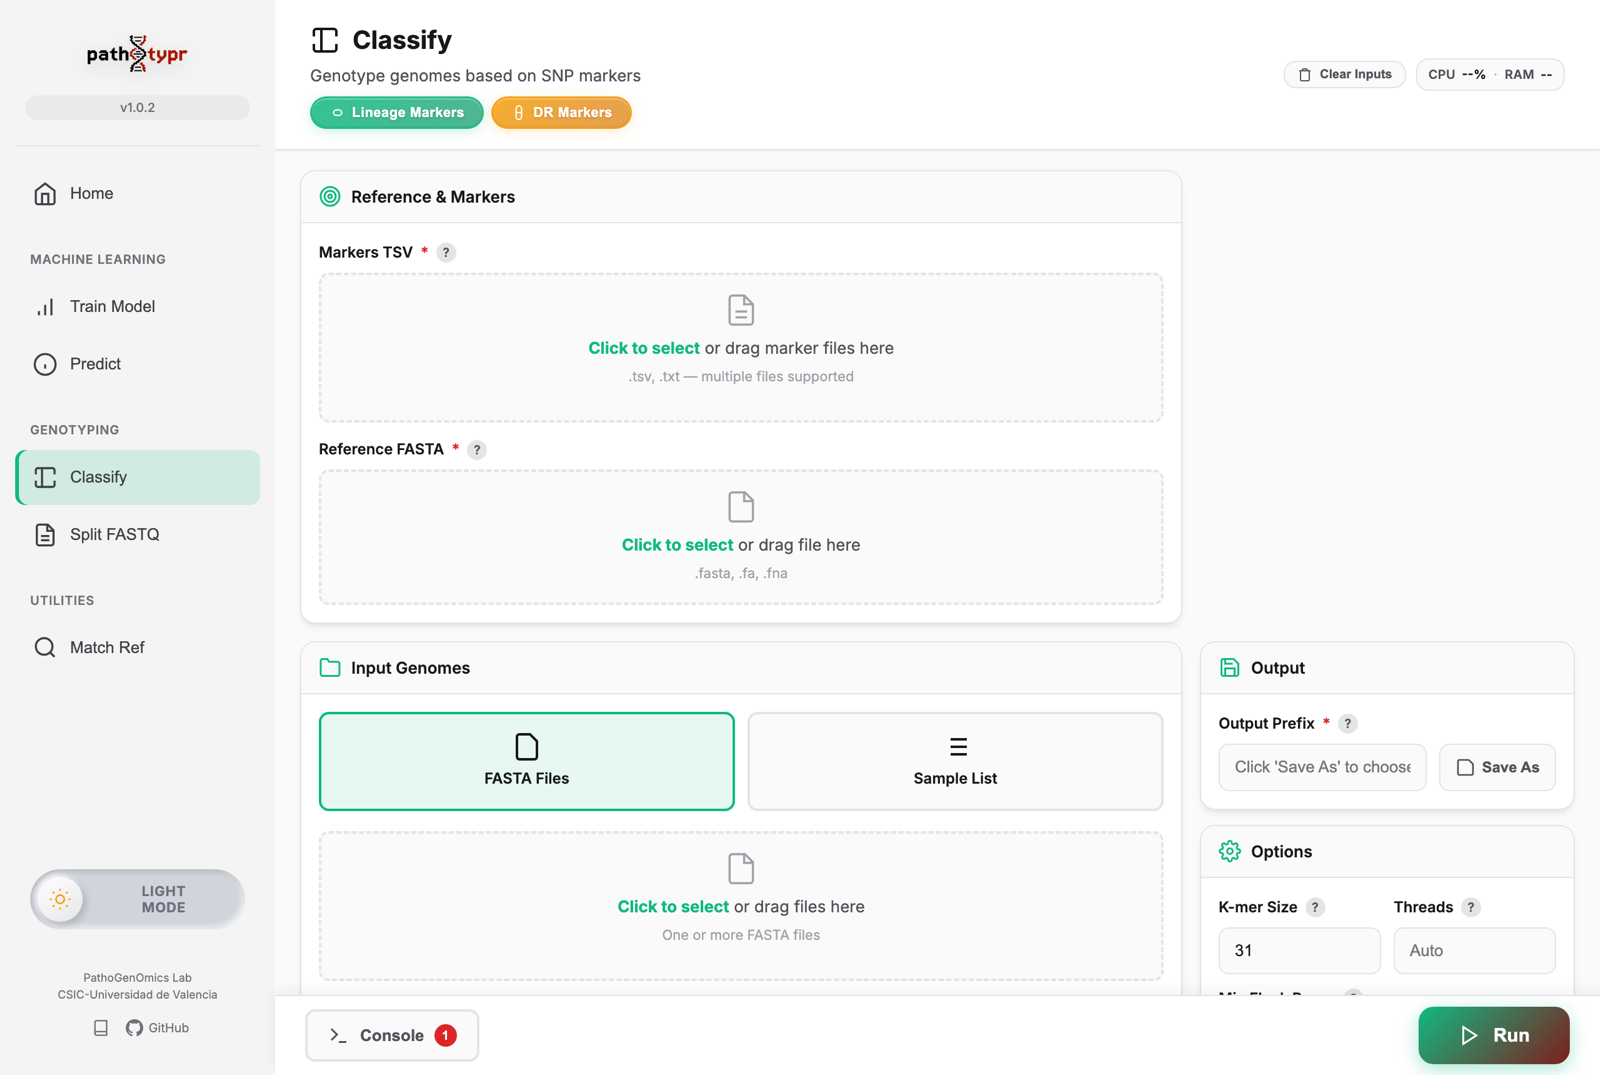Click the Reference & Markers heading

432,197
